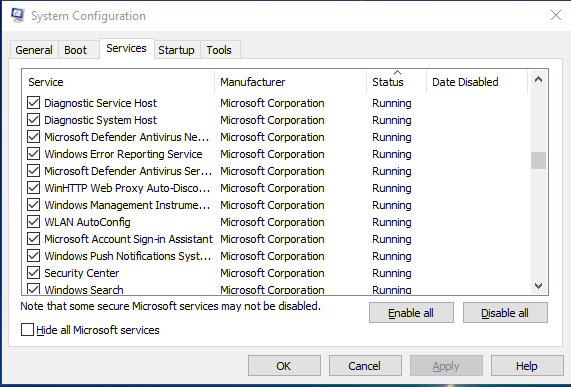Toggle Windows Management Instrume... checkbox
The width and height of the screenshot is (571, 387).
[34, 205]
